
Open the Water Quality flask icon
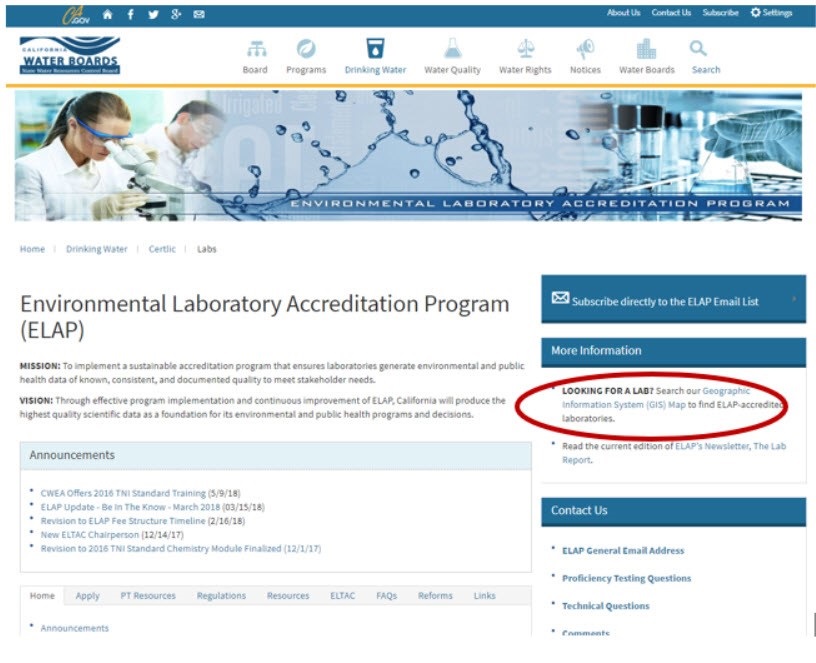[x=453, y=48]
